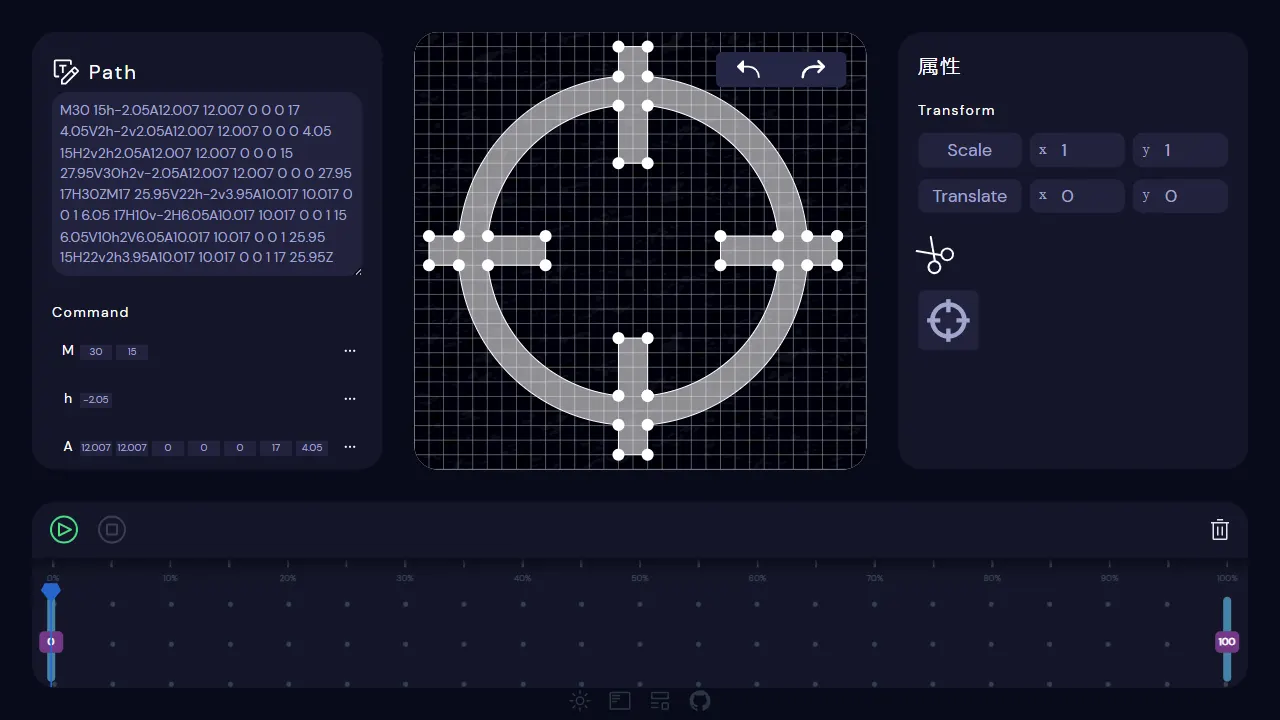Click the Scale button

pyautogui.click(x=970, y=150)
